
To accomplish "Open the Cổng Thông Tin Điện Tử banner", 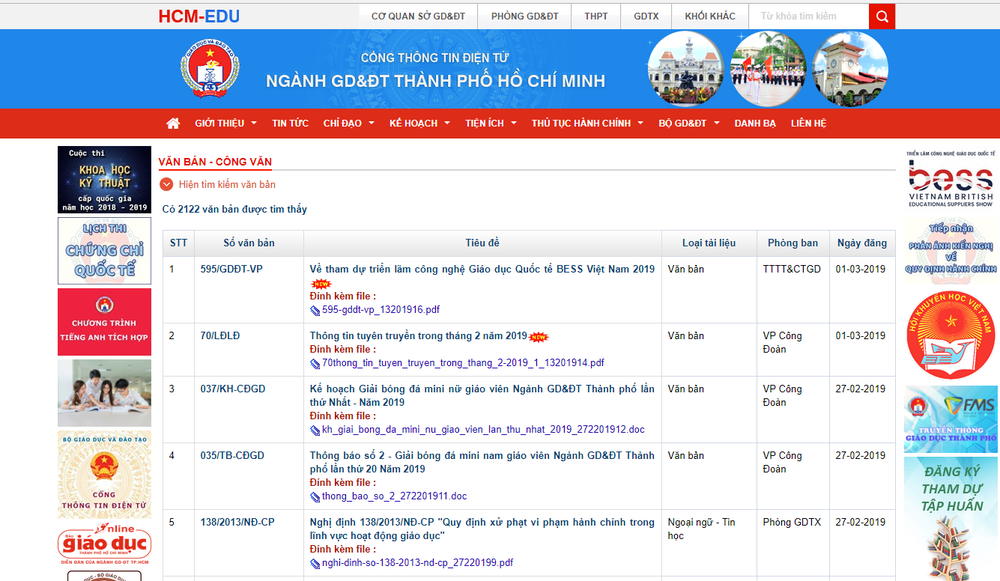I will click(105, 475).
